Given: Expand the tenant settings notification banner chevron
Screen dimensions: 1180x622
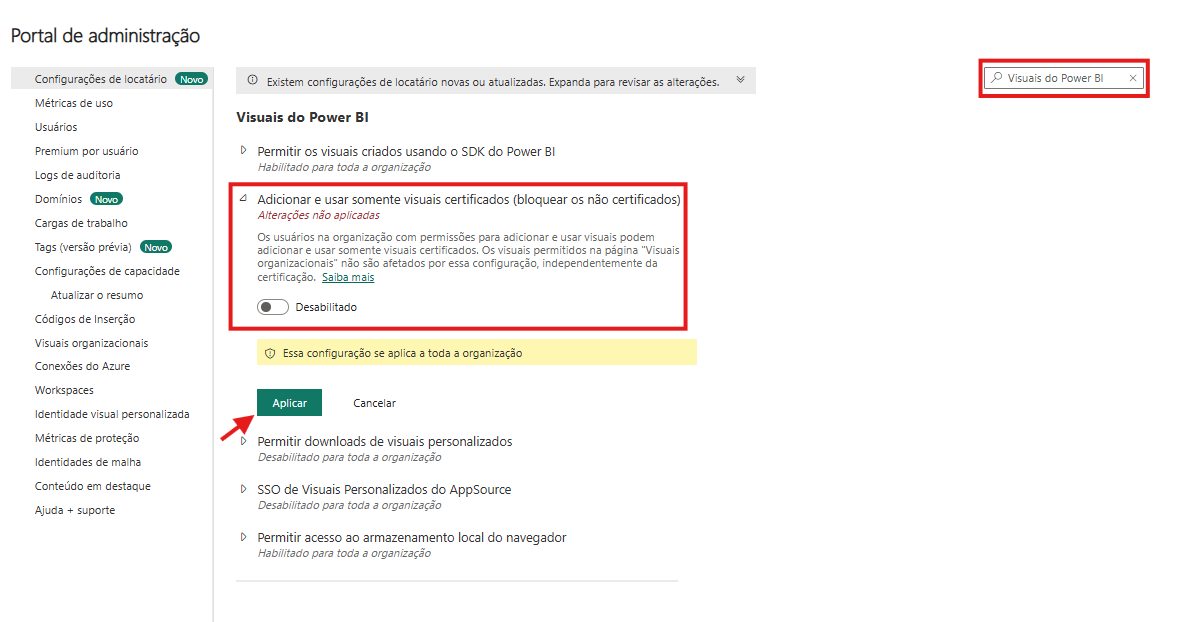Looking at the screenshot, I should tap(740, 80).
